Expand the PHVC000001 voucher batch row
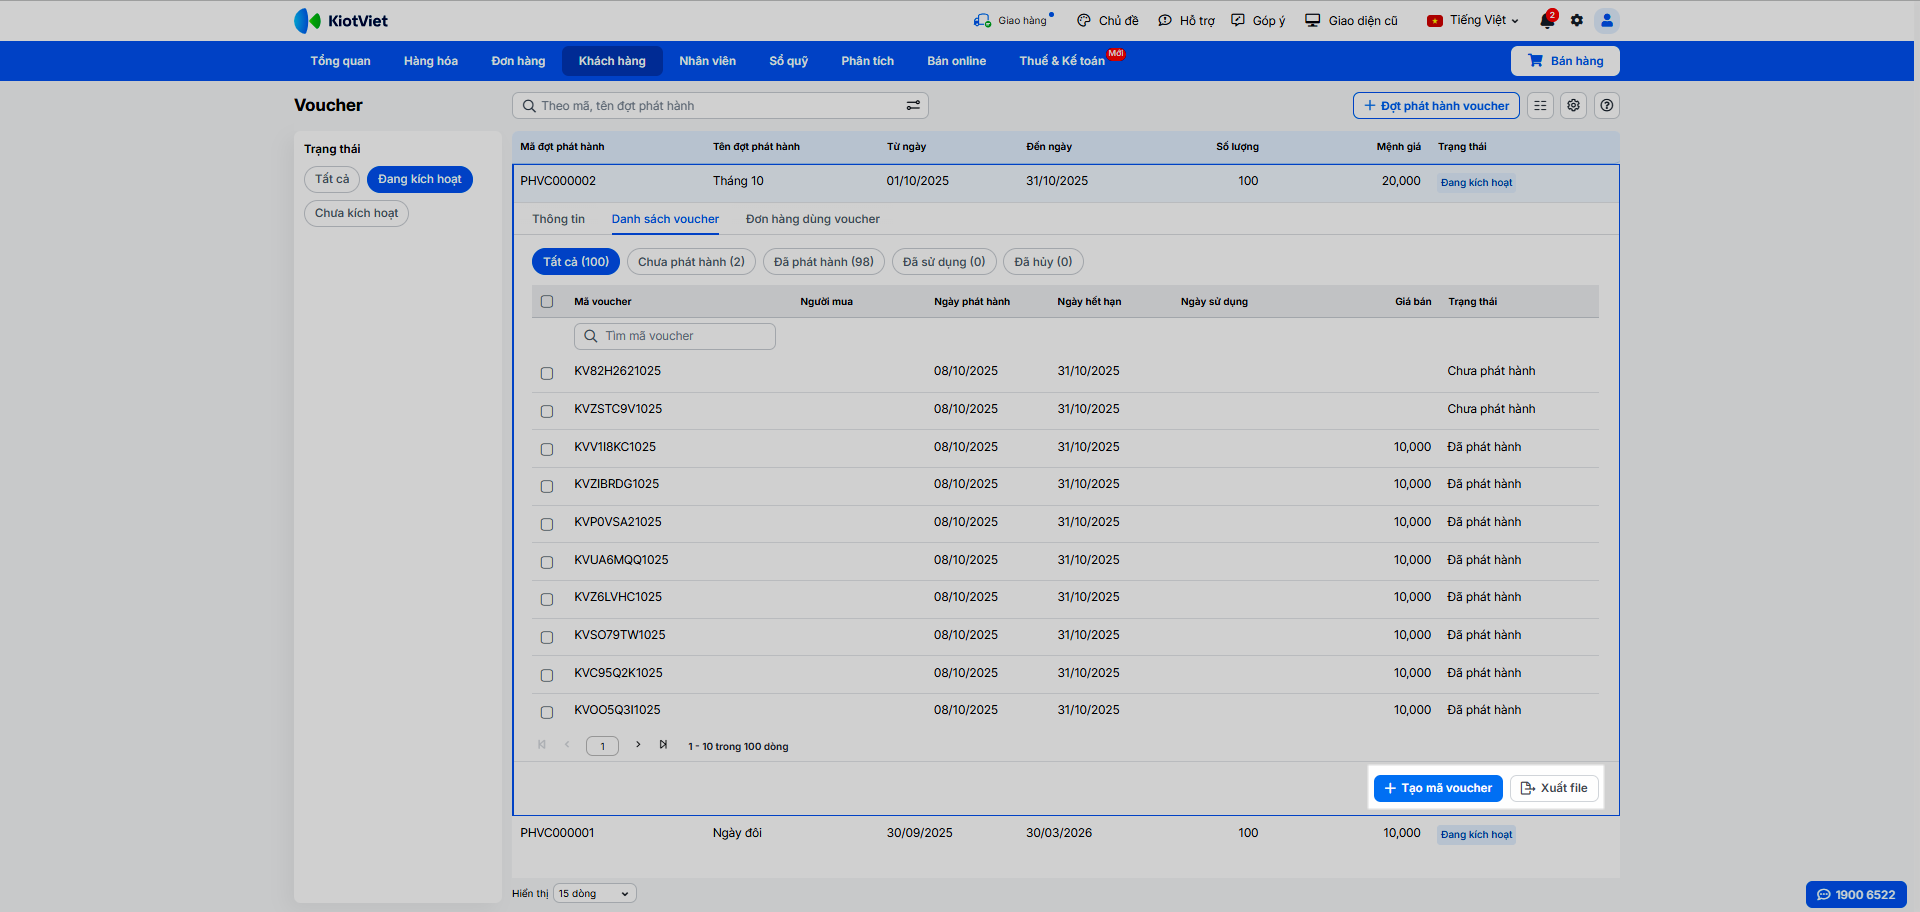1920x912 pixels. click(557, 833)
